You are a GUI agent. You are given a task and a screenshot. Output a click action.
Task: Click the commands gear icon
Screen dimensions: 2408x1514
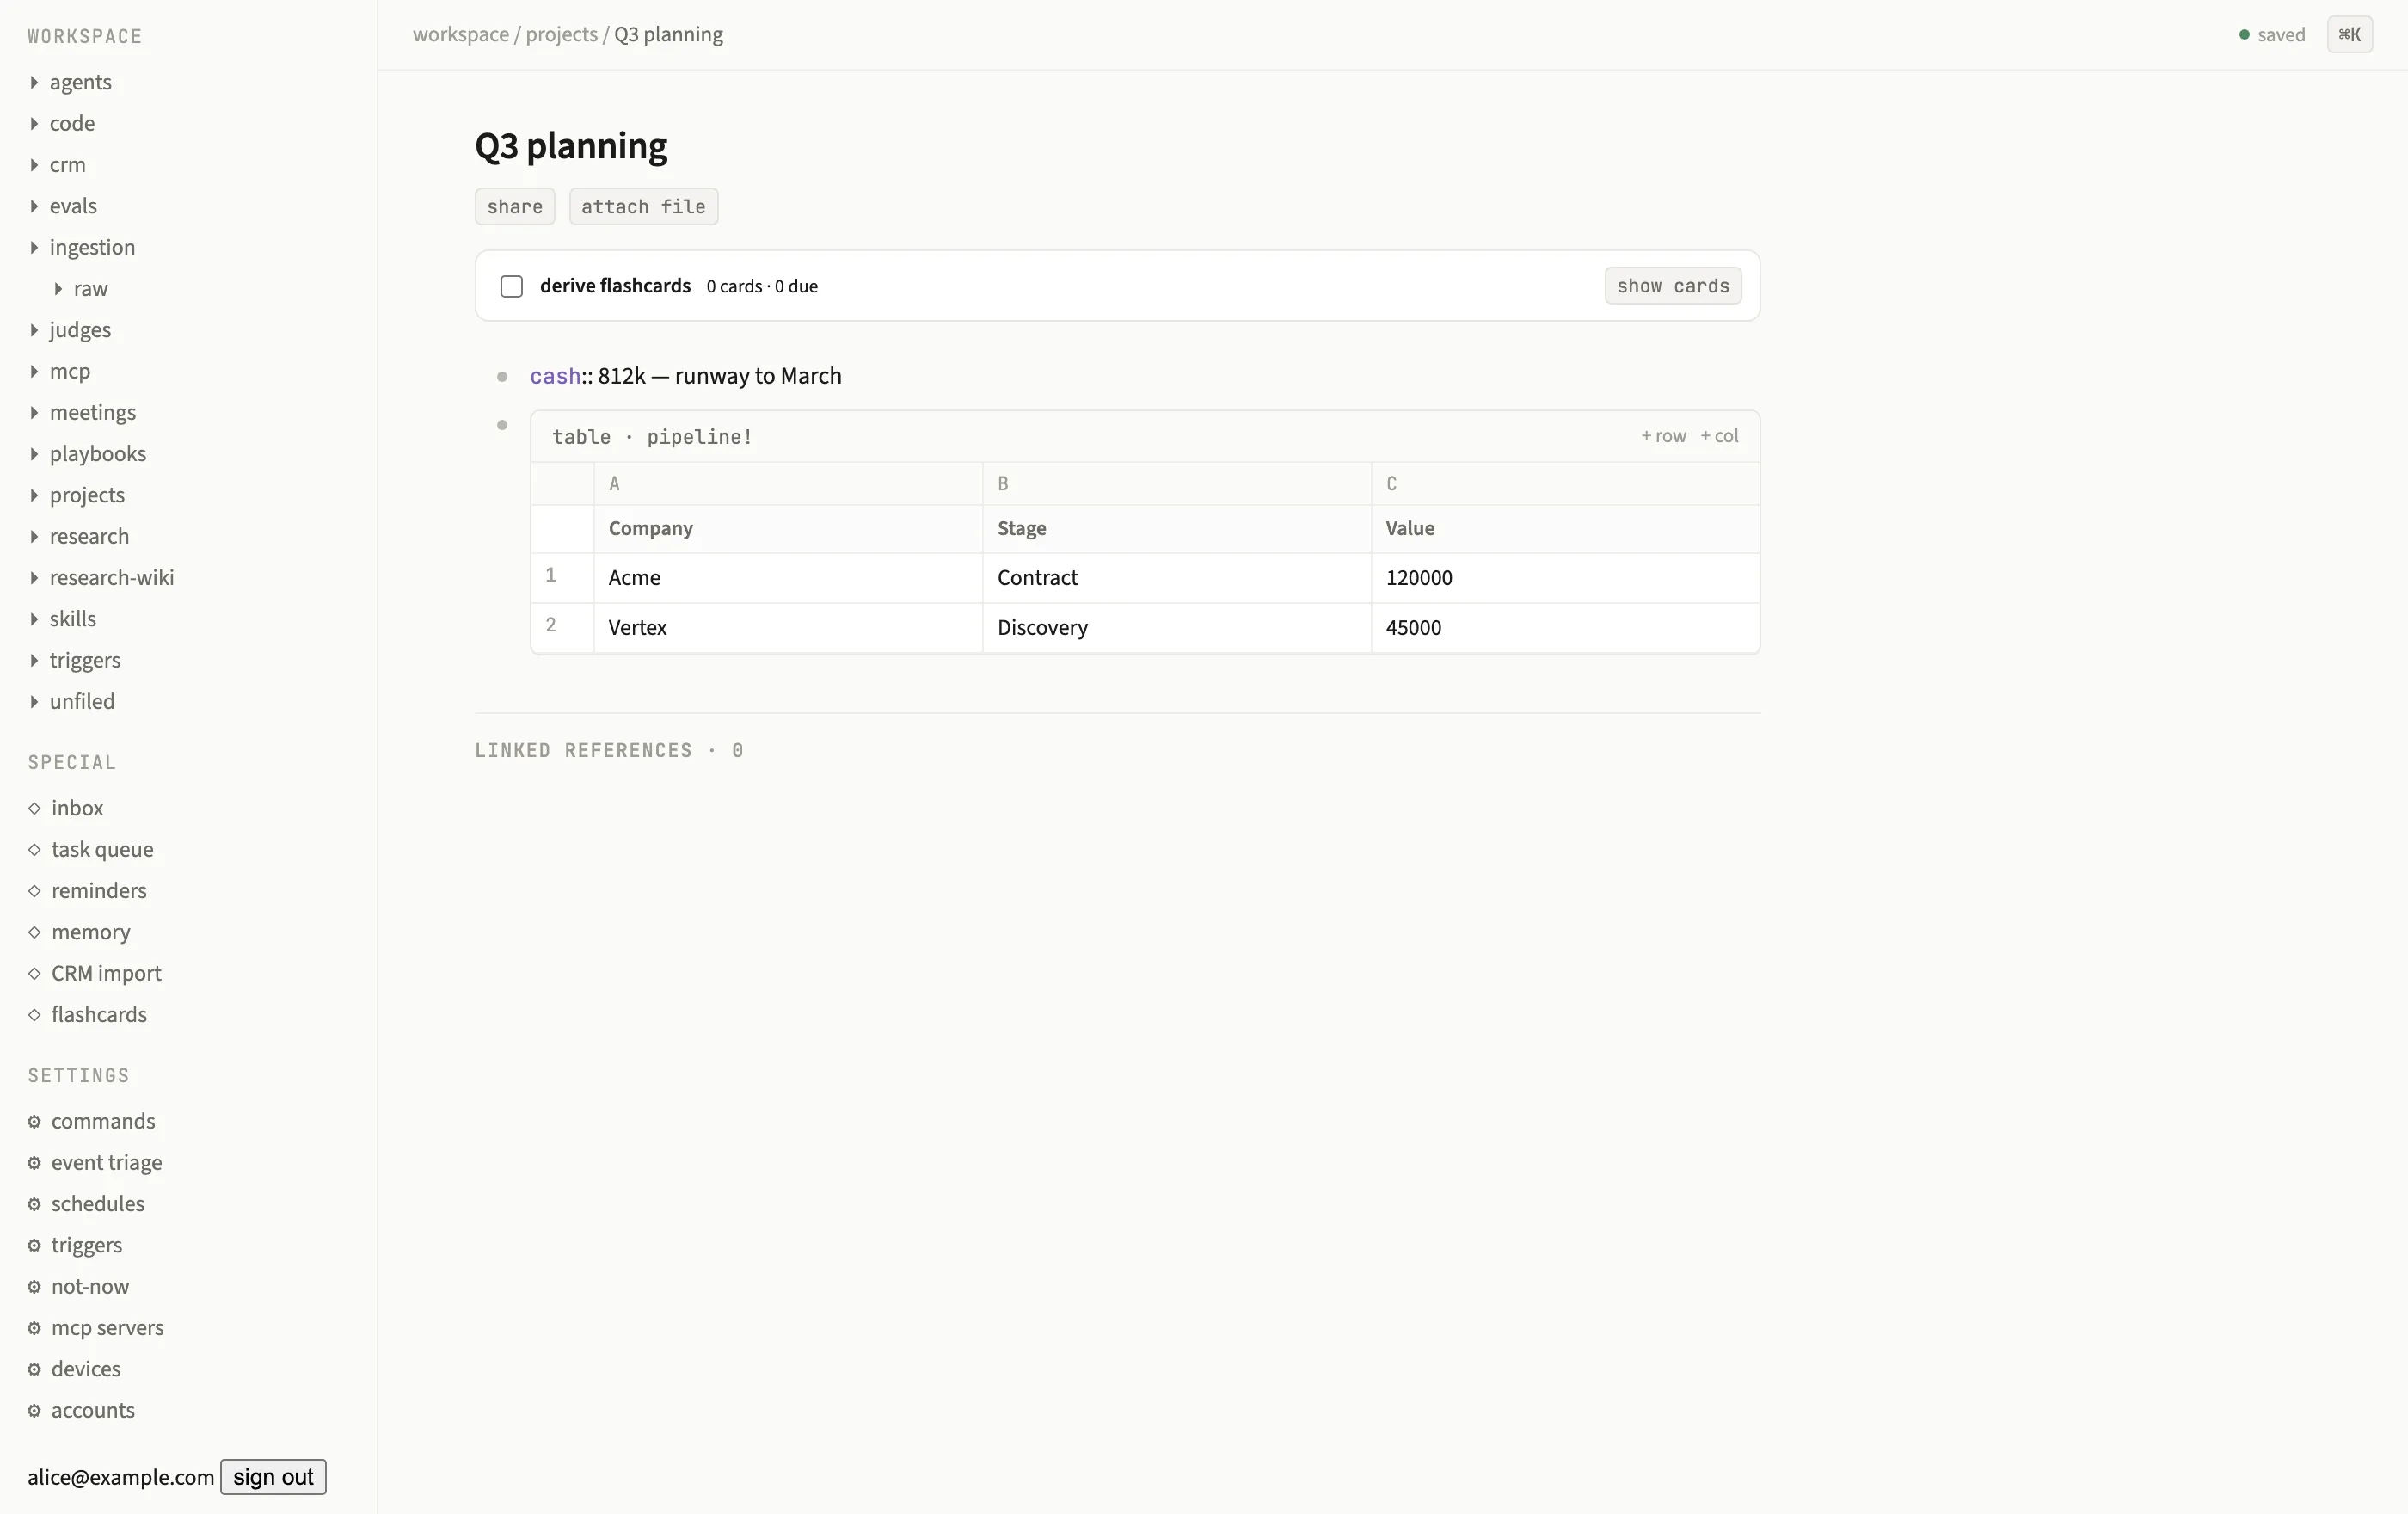(x=34, y=1122)
